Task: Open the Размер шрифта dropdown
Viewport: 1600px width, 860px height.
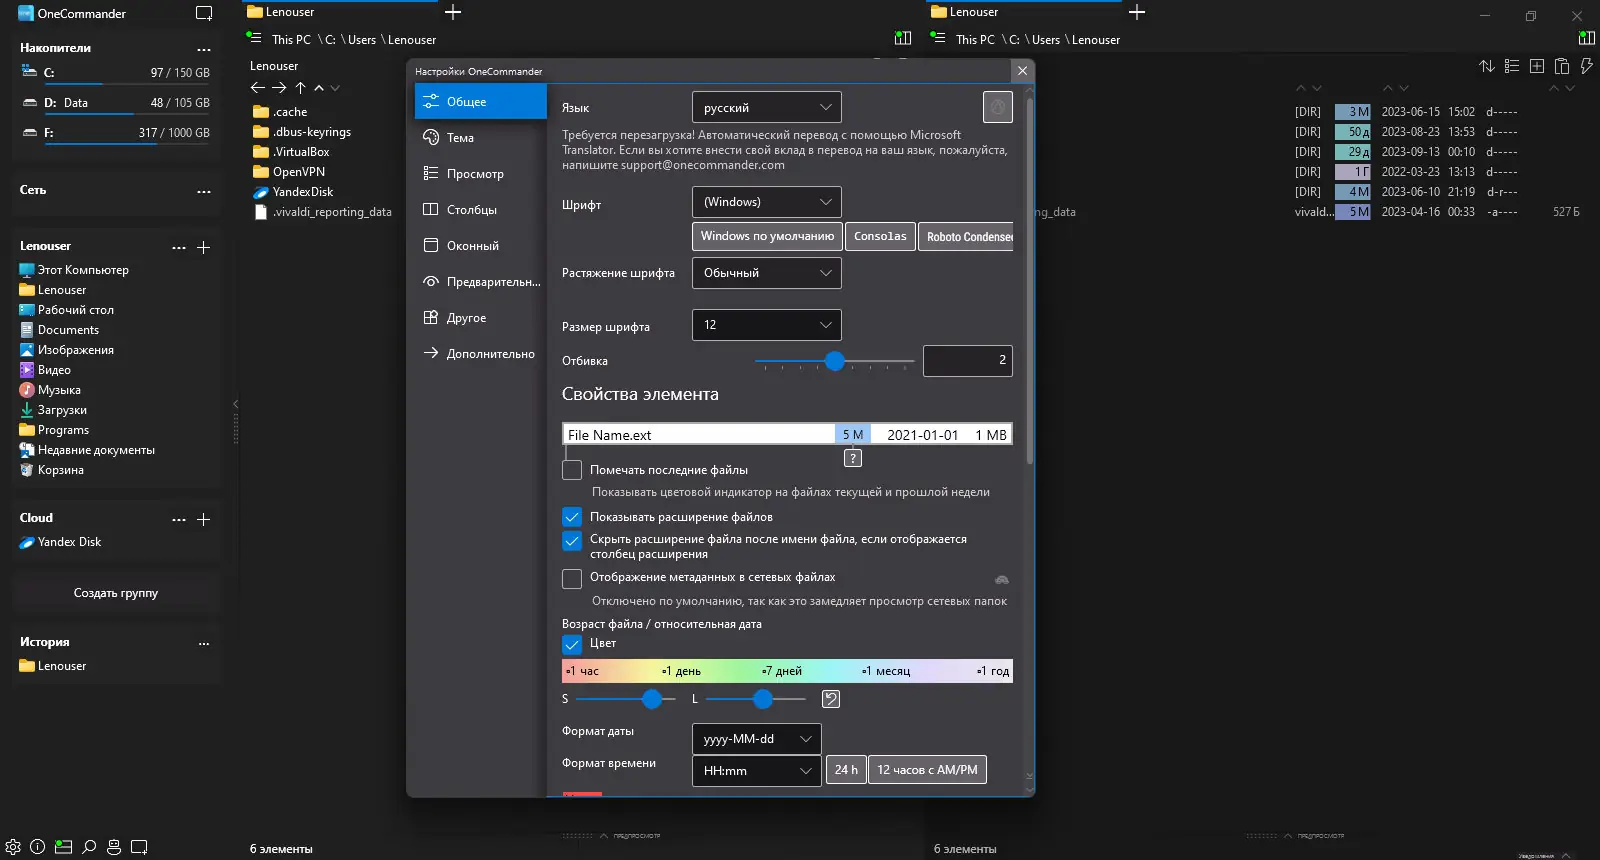Action: click(x=767, y=325)
